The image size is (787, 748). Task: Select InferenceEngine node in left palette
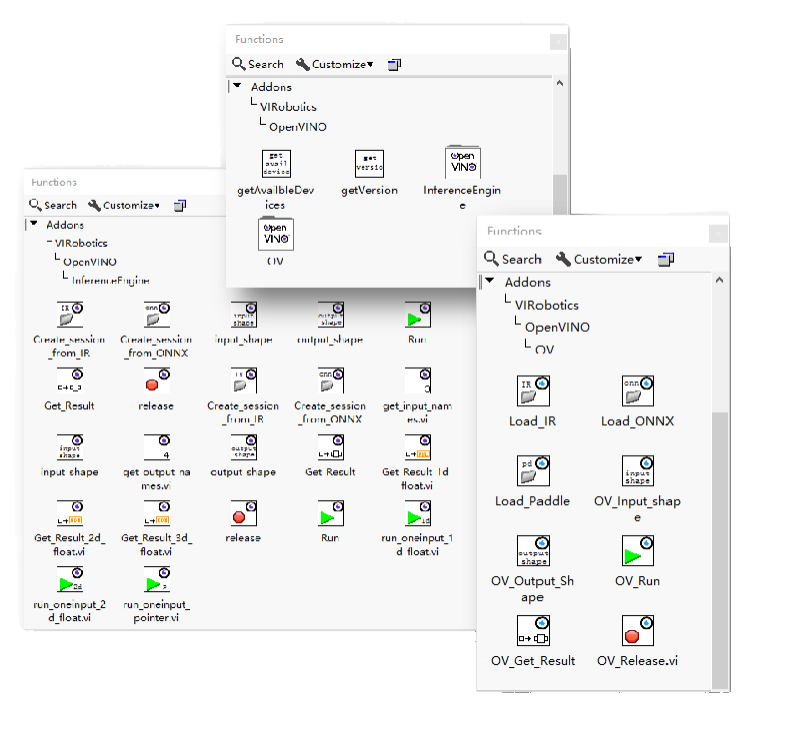click(x=110, y=281)
